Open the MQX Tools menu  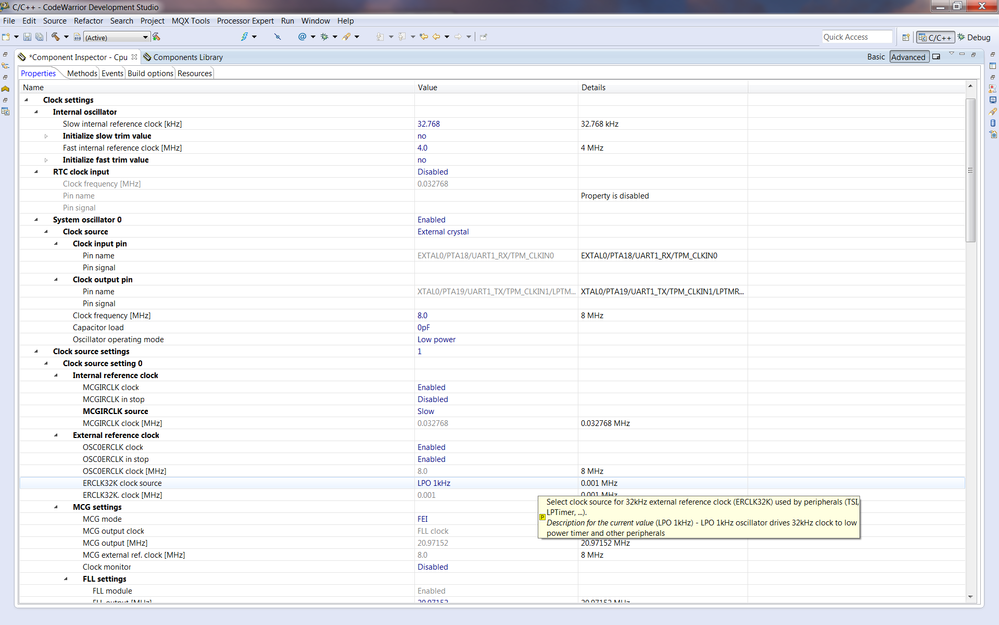tap(190, 21)
